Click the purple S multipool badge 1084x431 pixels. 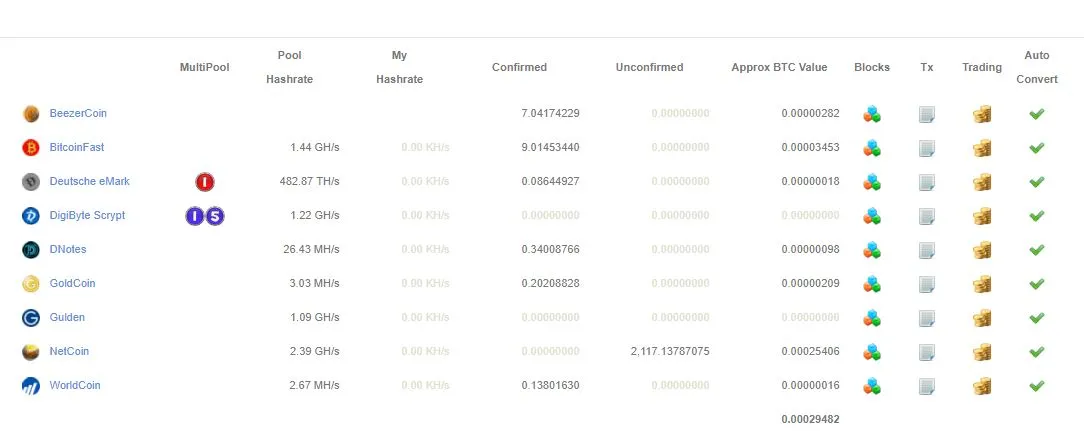click(x=215, y=216)
